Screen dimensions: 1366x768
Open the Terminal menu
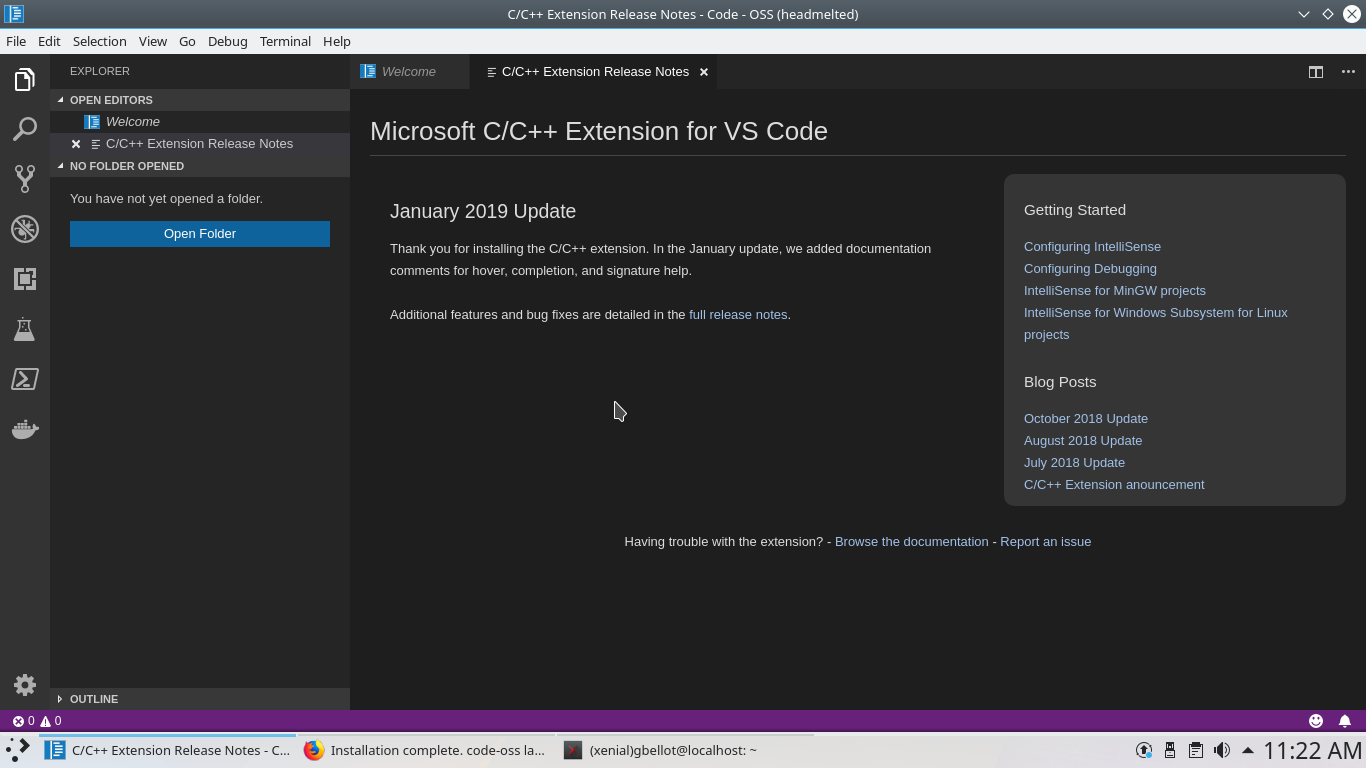(x=285, y=41)
